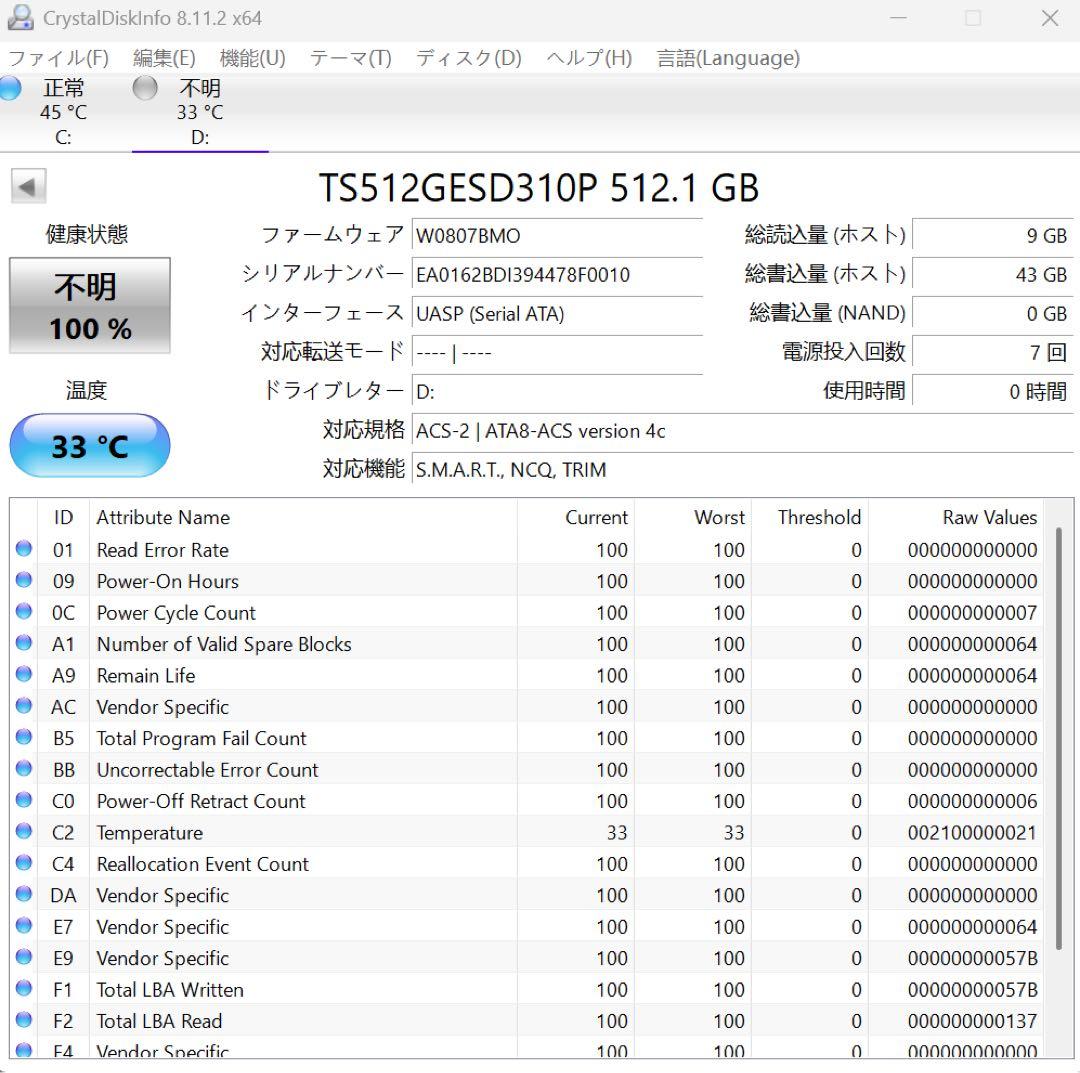
Task: Click the firmware field W0807BMO
Action: coord(557,236)
